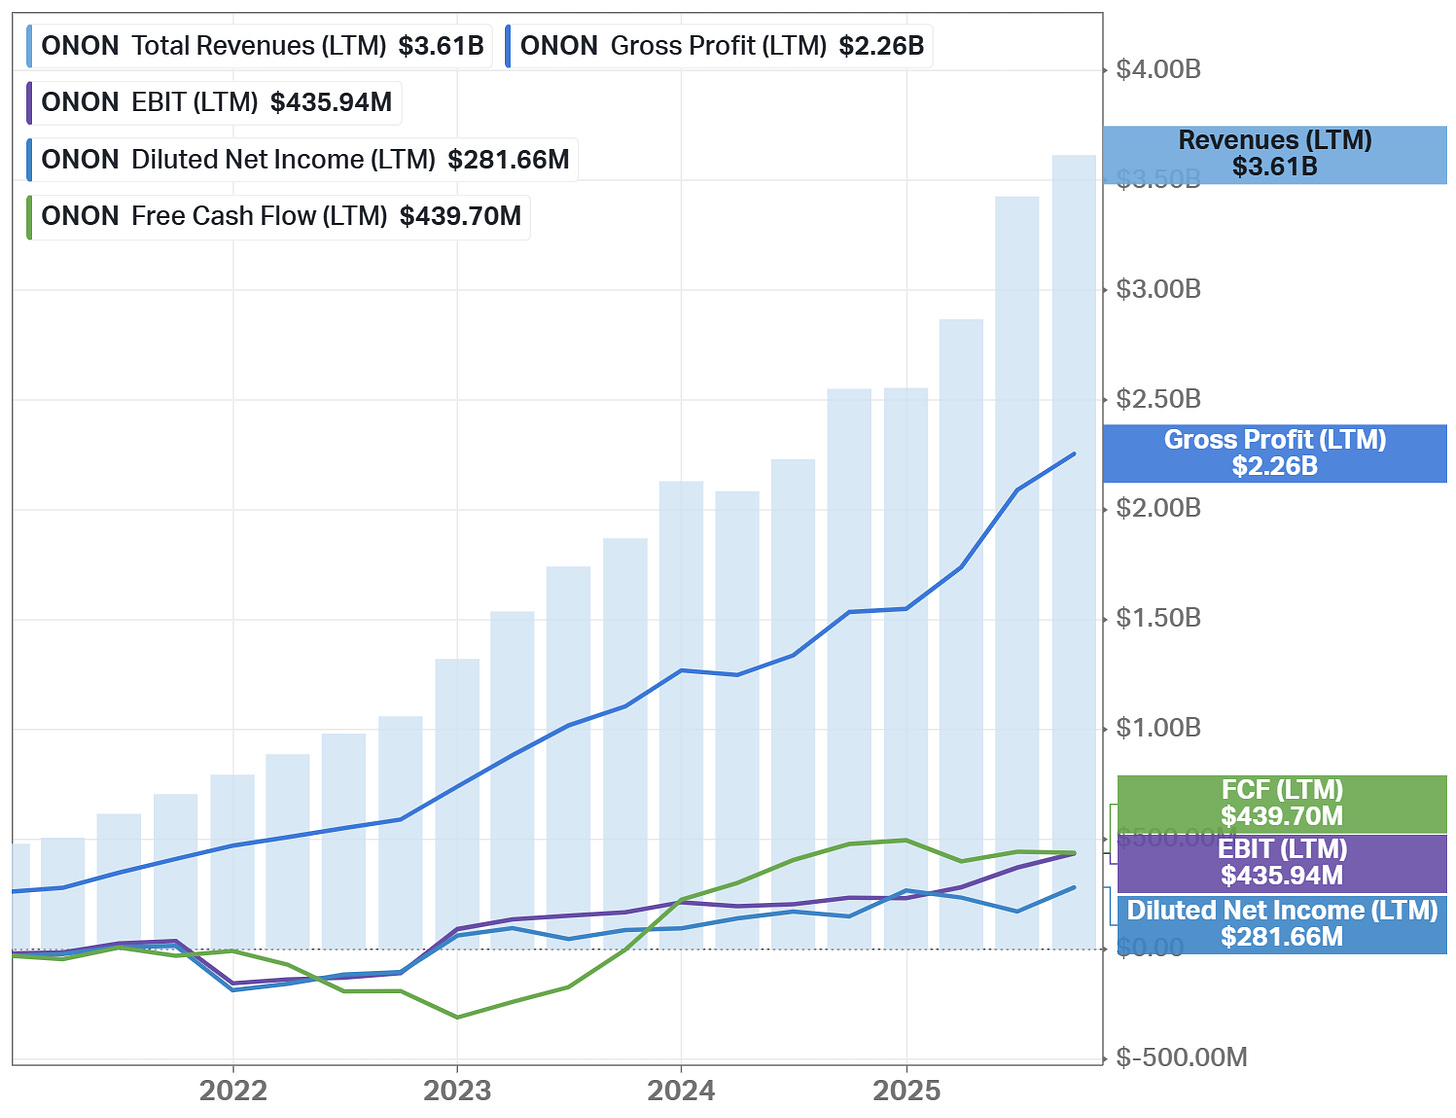1456x1118 pixels.
Task: Click the 2022 x-axis label
Action: (233, 1091)
